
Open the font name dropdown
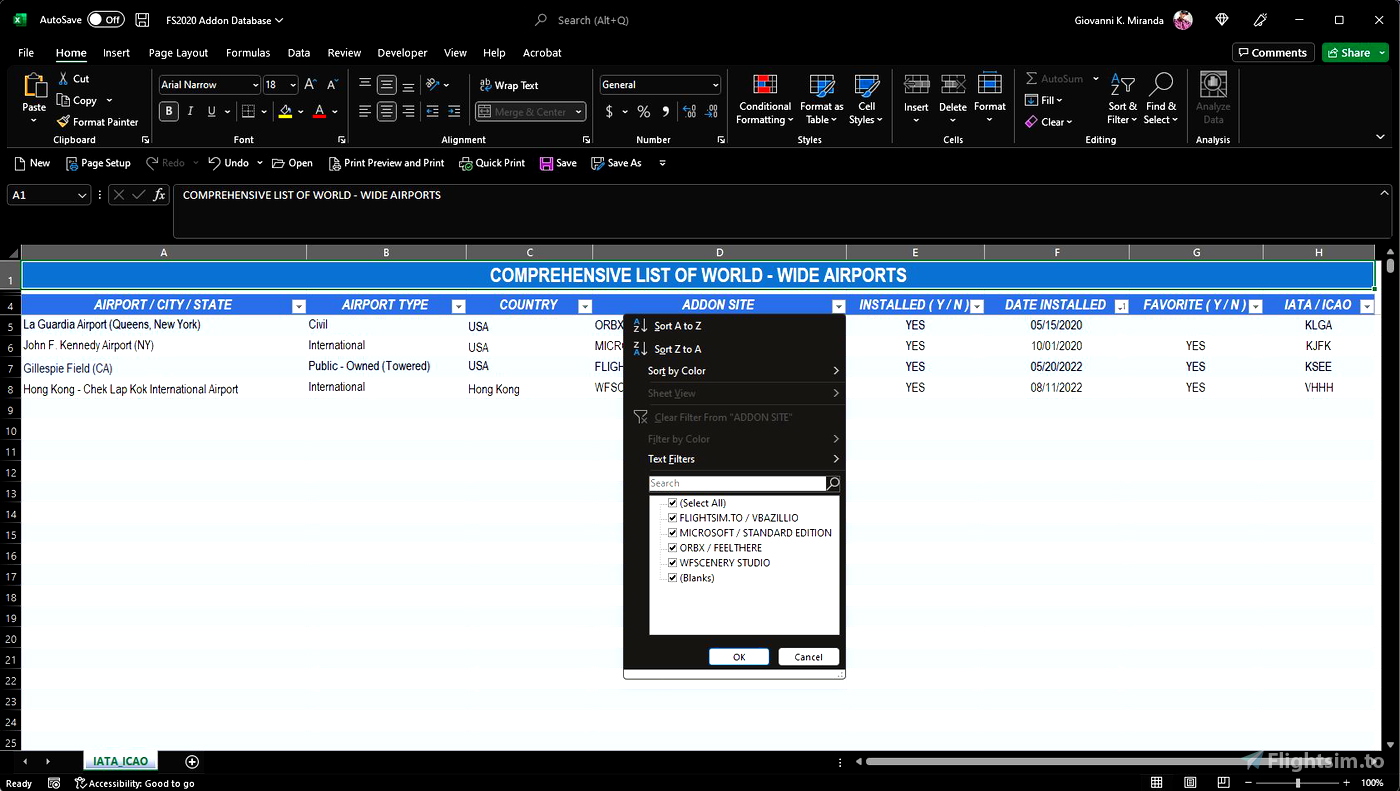point(255,85)
